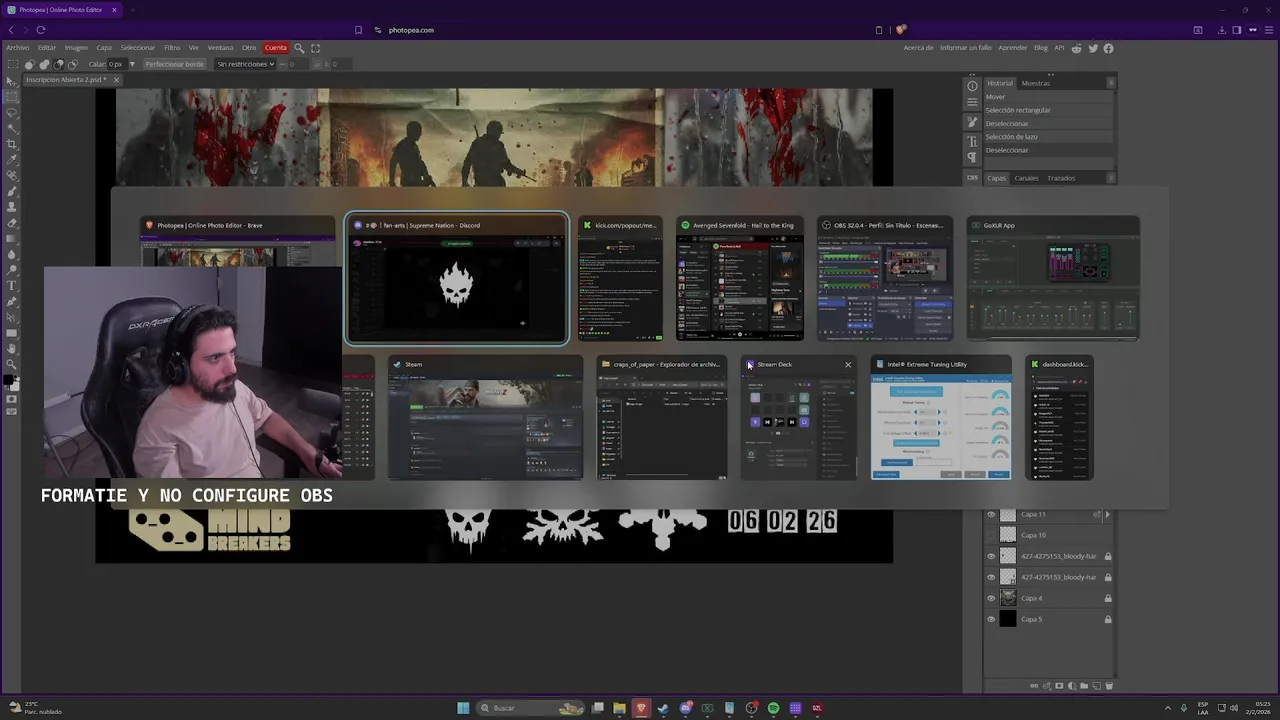Switch to Avenged Sevenfold Spotify window thumbnail
Viewport: 1280px width, 720px height.
tap(740, 278)
